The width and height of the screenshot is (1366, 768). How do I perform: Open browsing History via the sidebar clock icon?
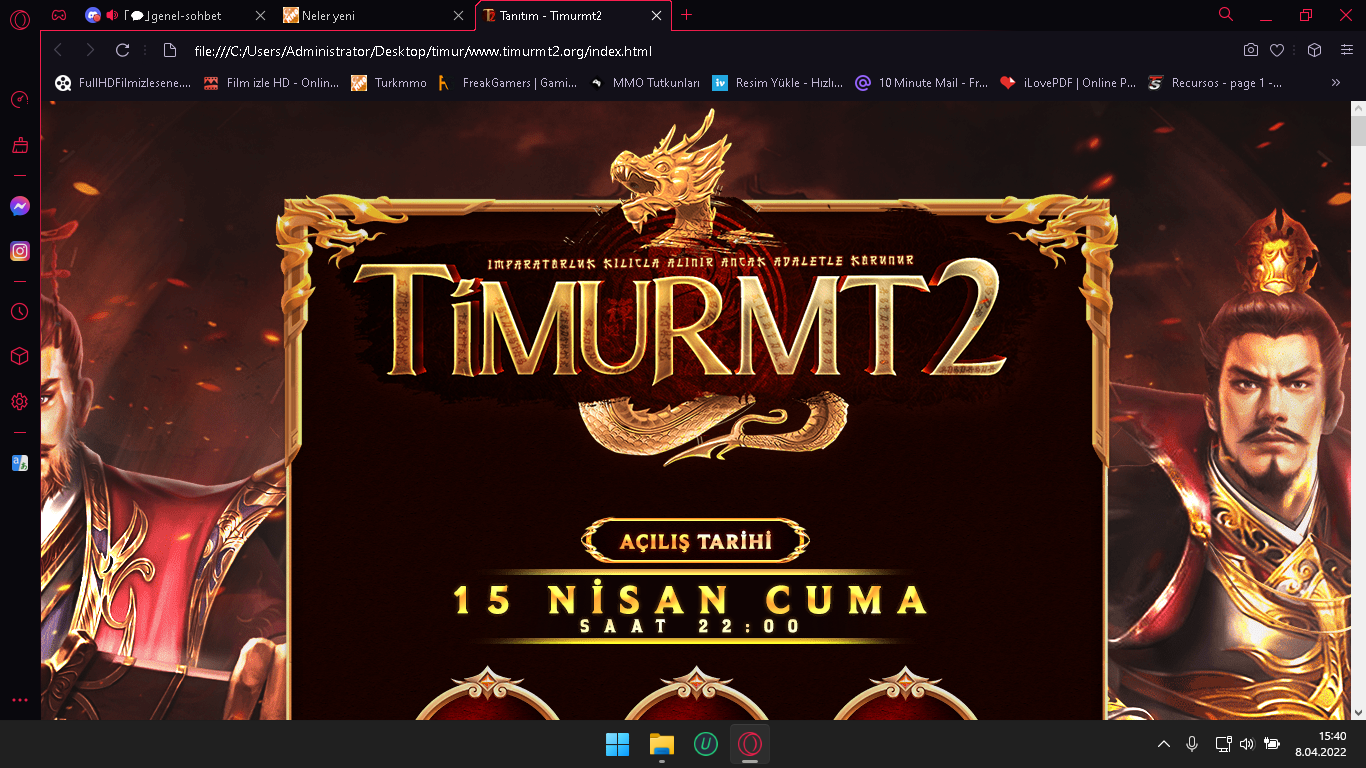click(x=19, y=311)
